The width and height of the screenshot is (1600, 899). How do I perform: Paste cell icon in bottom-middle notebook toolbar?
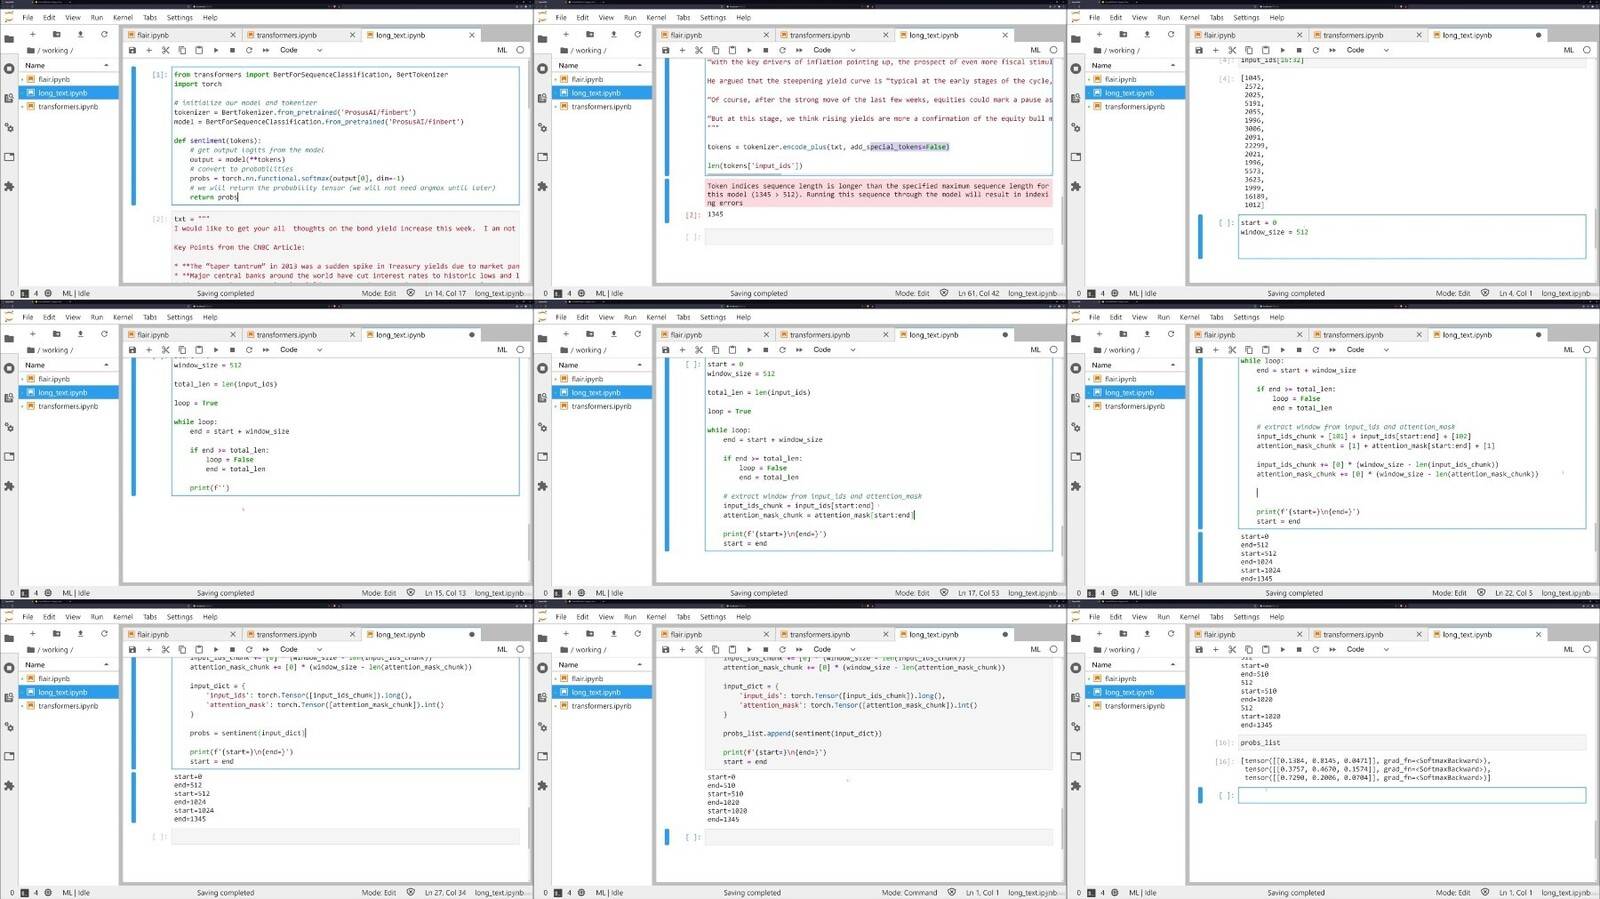pyautogui.click(x=732, y=649)
